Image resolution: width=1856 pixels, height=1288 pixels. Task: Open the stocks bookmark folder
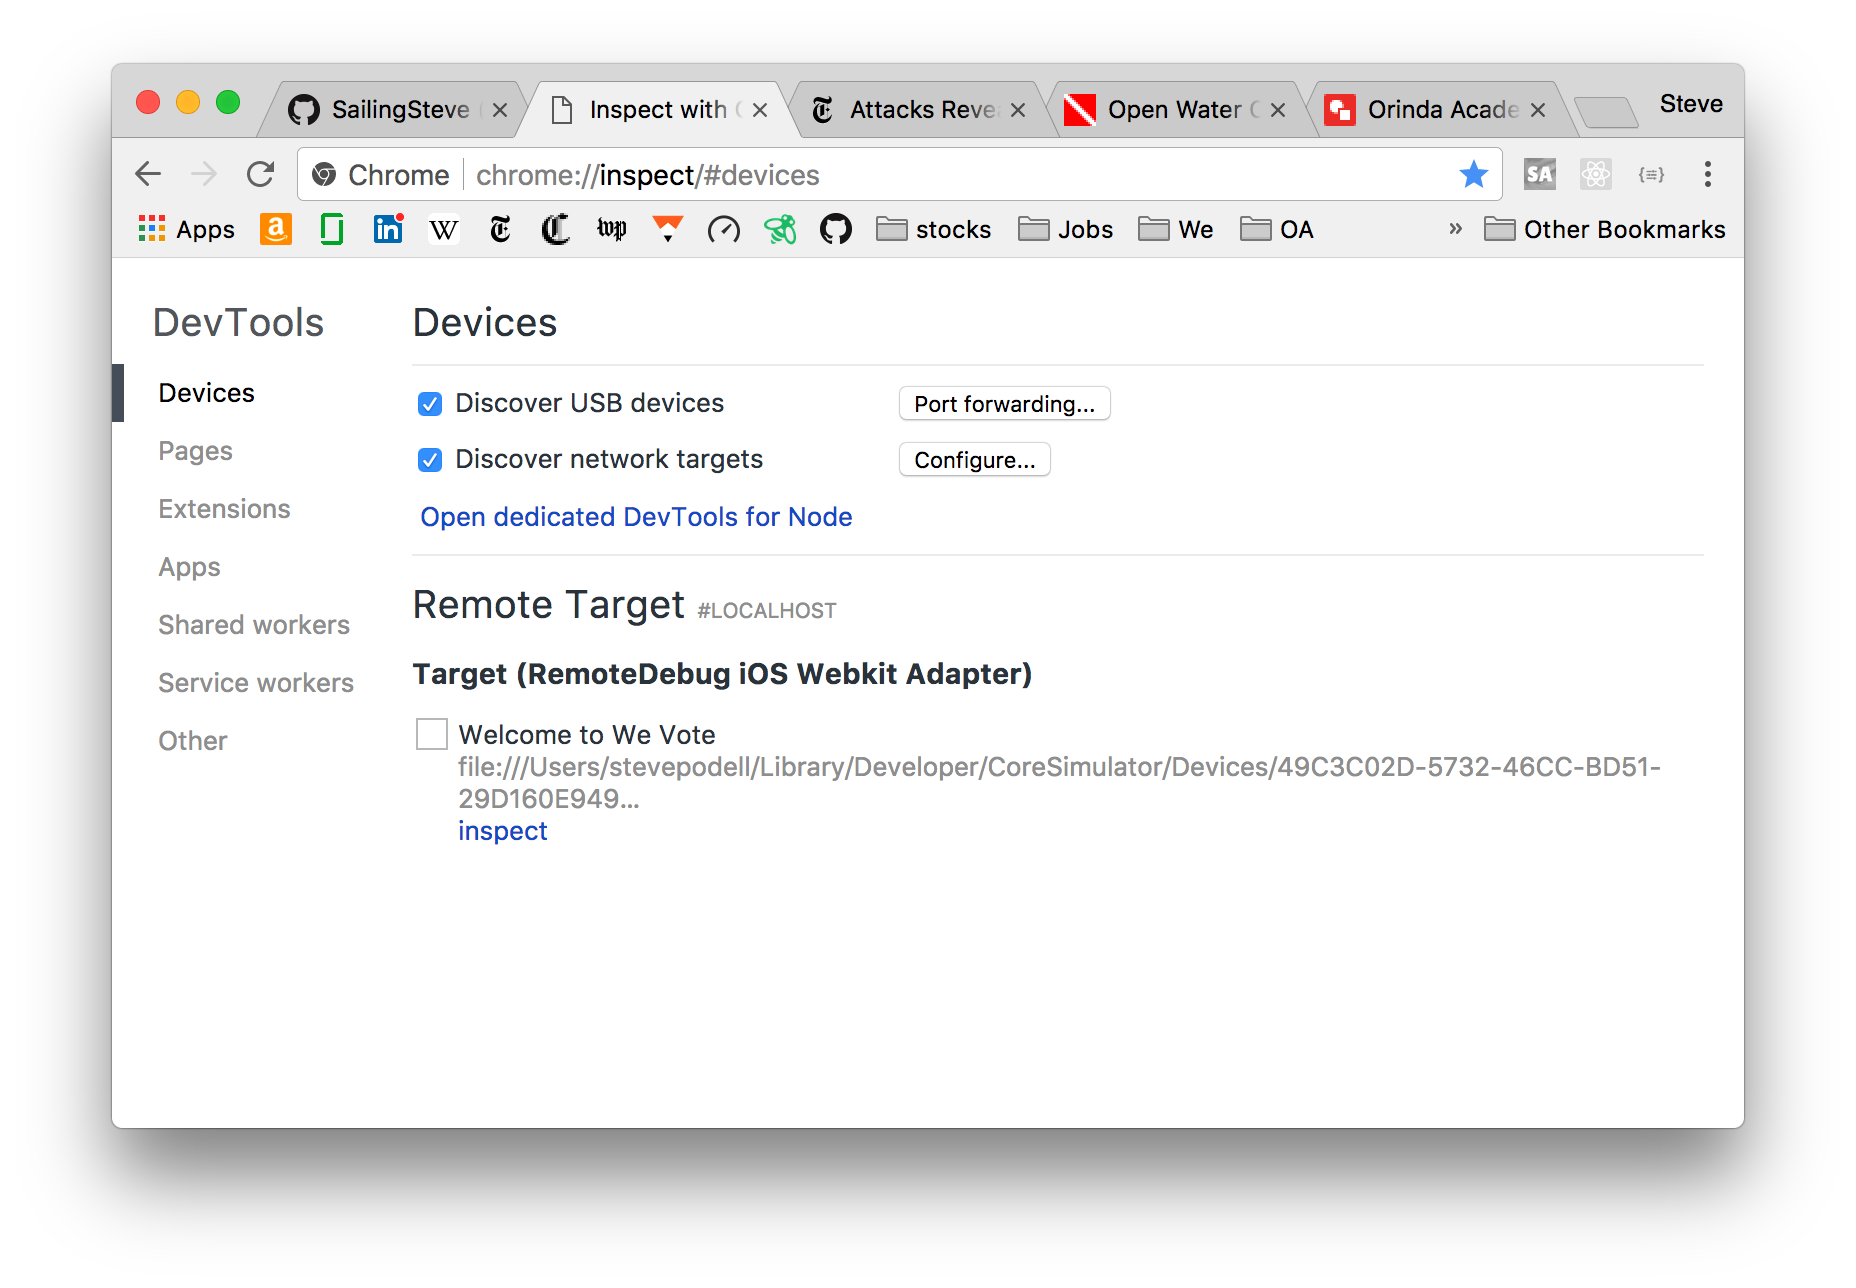934,229
